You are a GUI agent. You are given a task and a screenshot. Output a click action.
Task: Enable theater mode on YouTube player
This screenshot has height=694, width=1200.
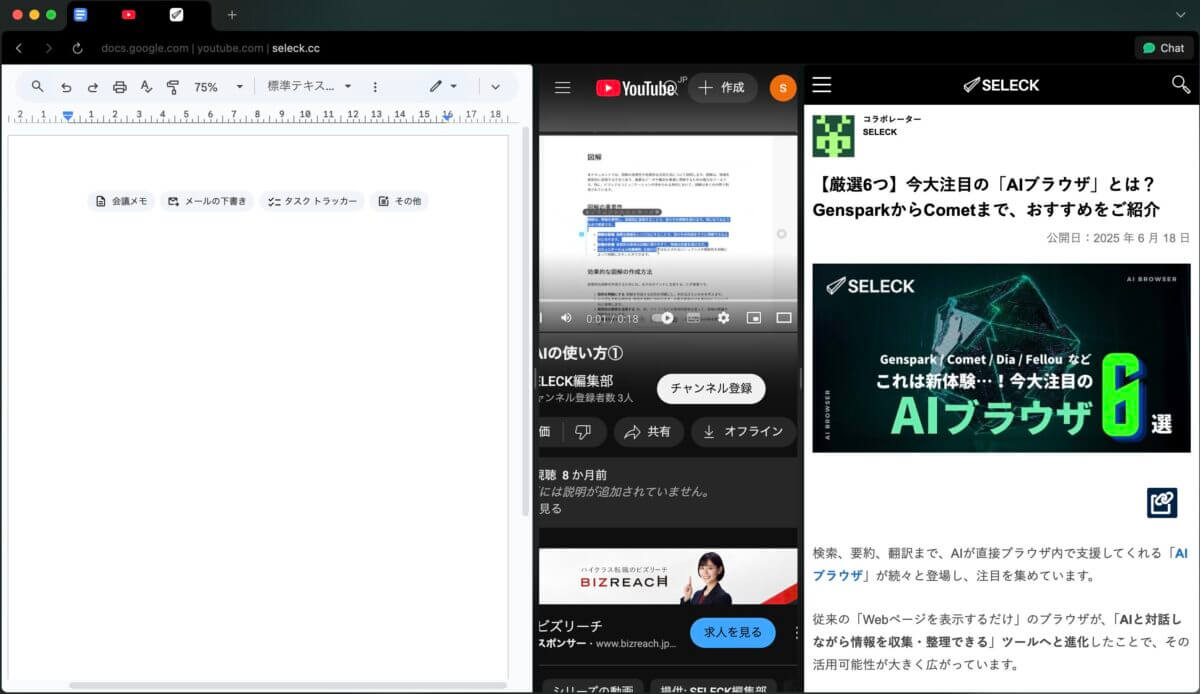(x=784, y=318)
